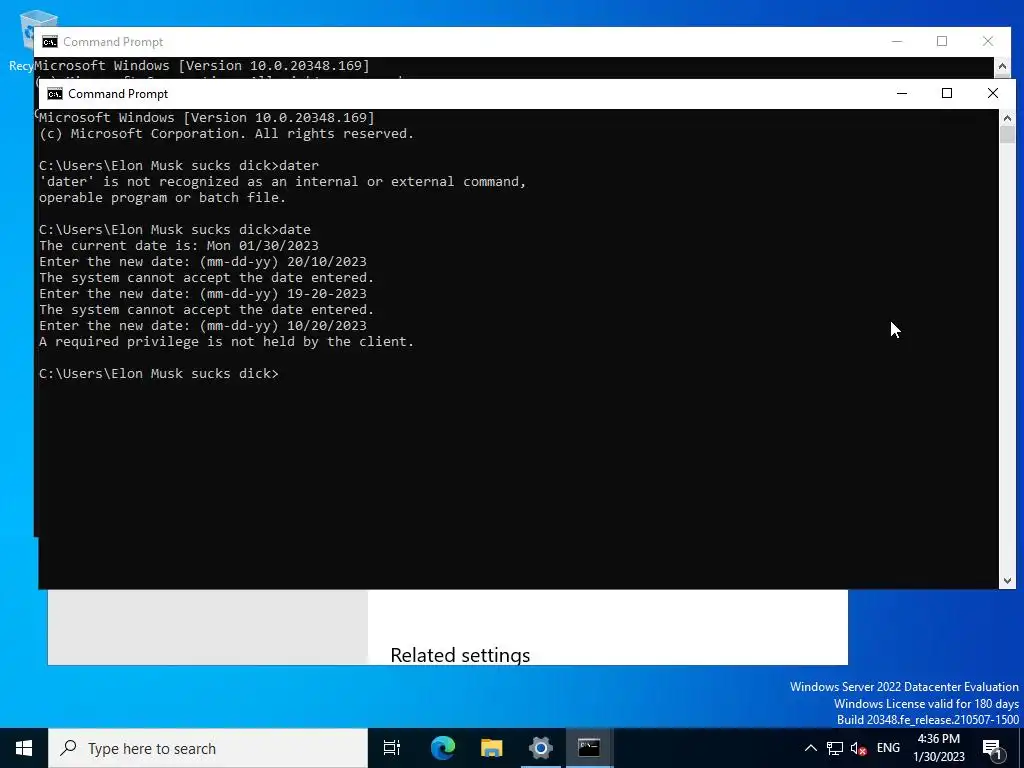Launch Microsoft Edge from the taskbar

click(x=442, y=748)
